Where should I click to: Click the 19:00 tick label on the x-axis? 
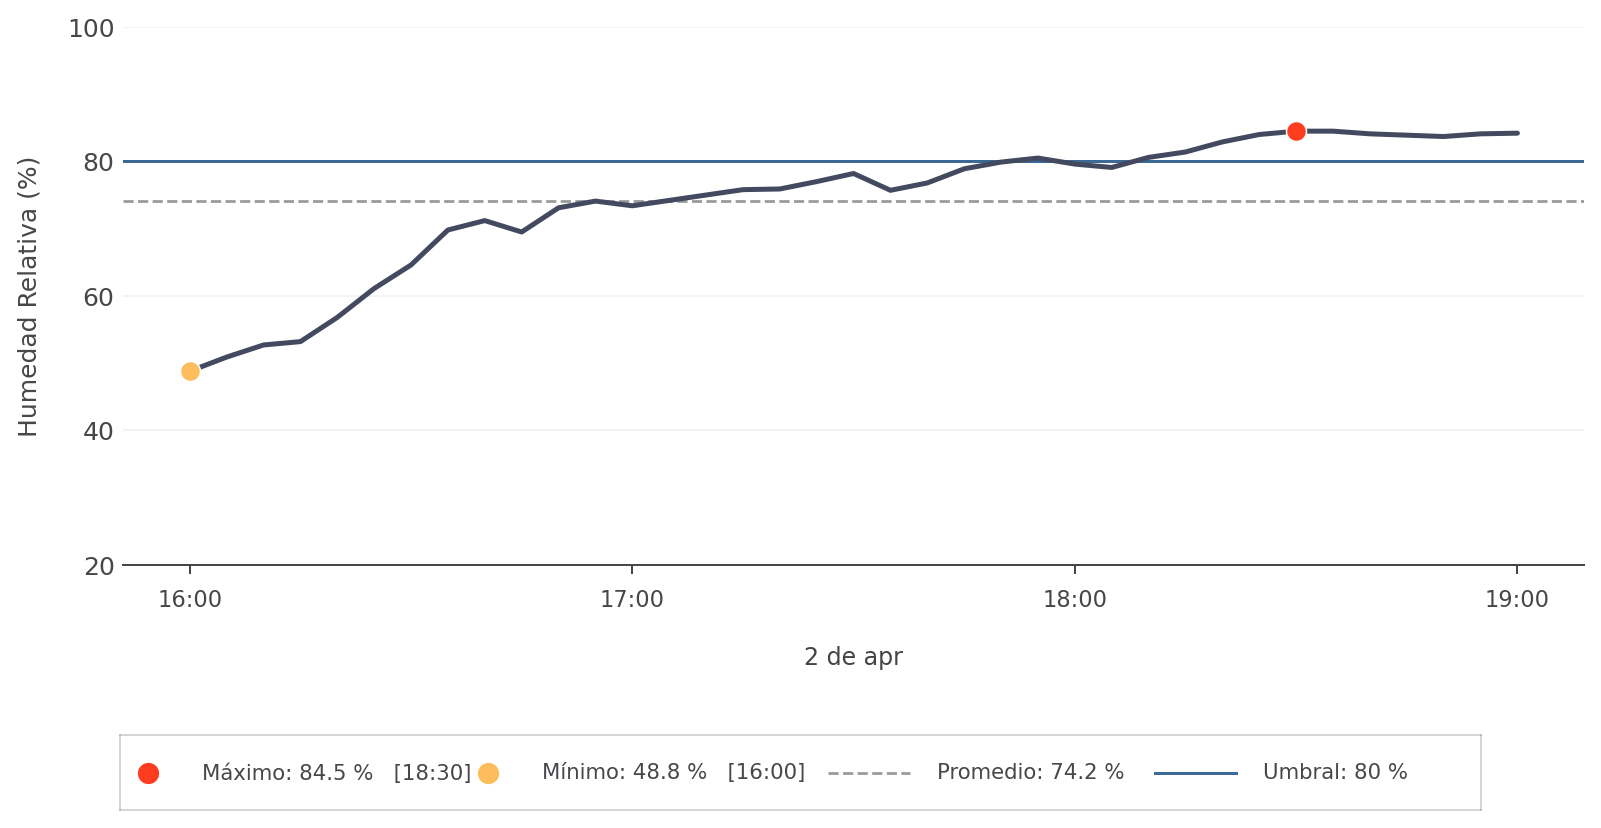point(1517,600)
